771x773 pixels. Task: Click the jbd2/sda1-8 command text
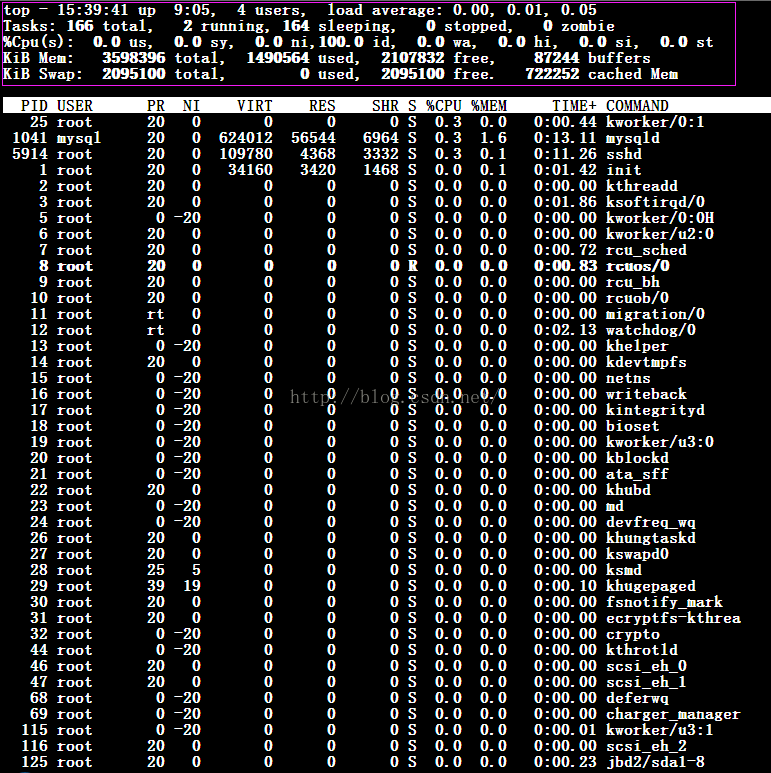click(655, 762)
